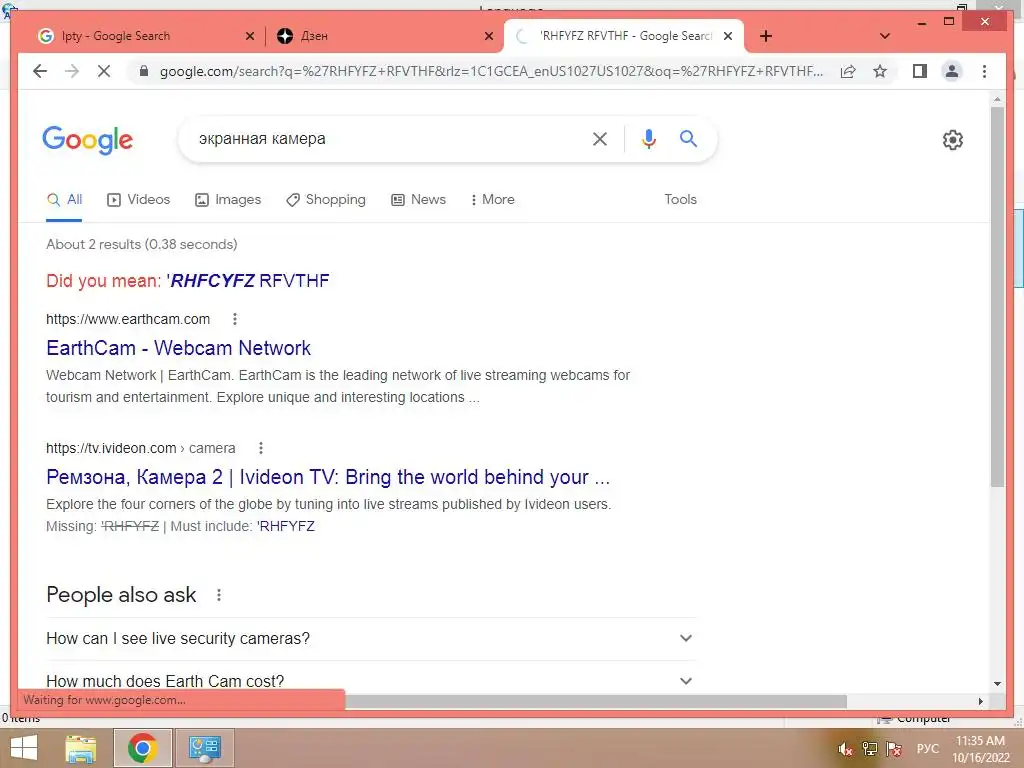Open EarthCam - Webcam Network result
This screenshot has width=1024, height=768.
click(178, 348)
